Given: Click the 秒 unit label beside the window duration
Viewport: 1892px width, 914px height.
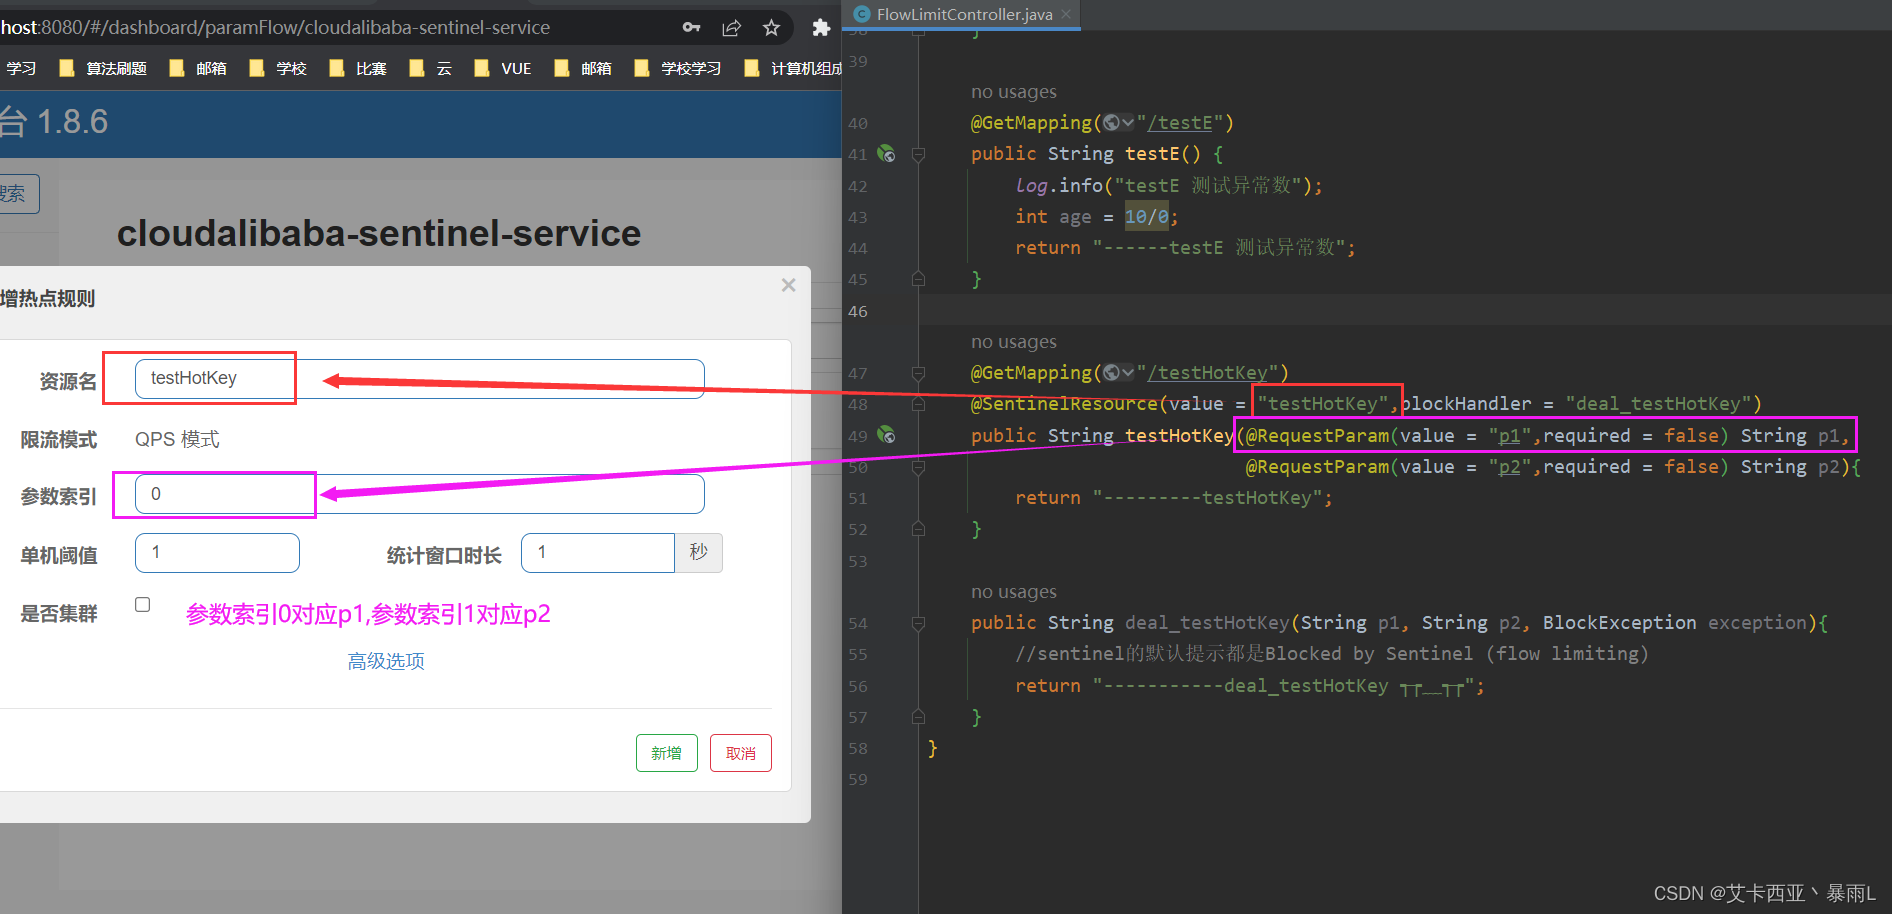Looking at the screenshot, I should coord(698,553).
